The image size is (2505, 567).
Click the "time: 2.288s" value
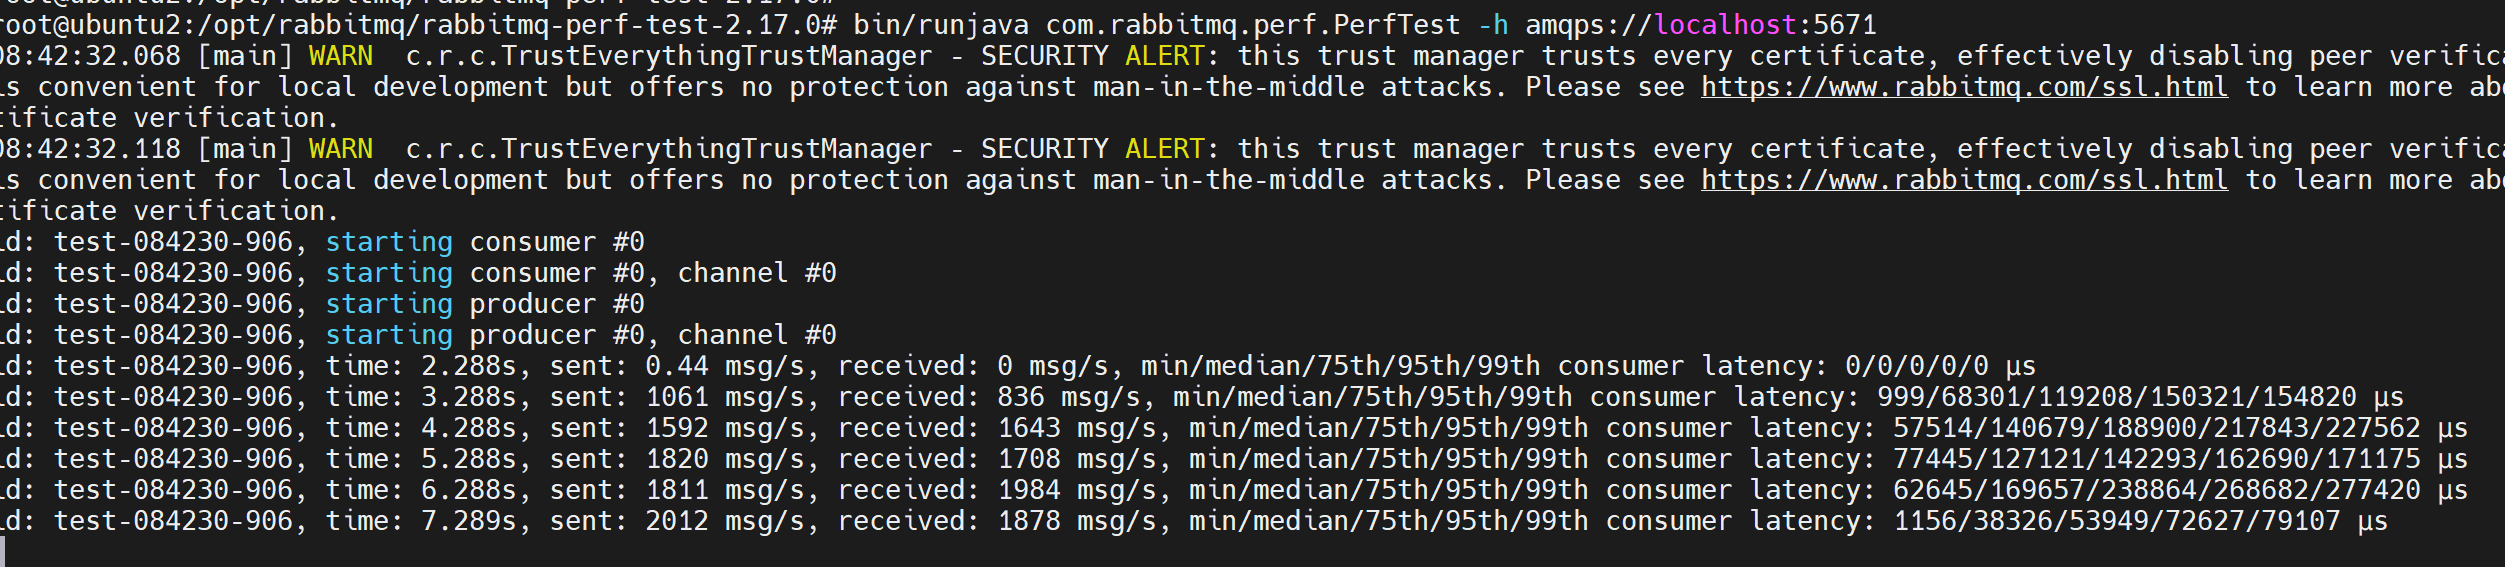tap(420, 366)
